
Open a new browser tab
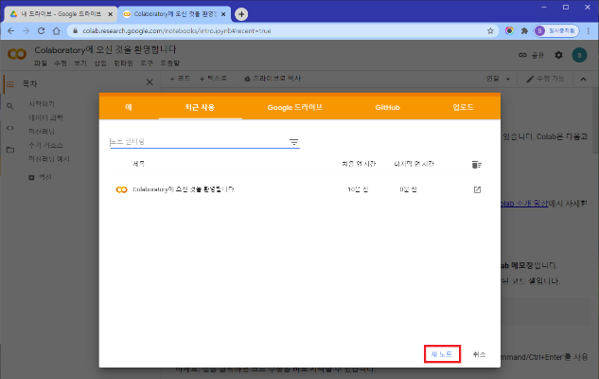tap(241, 14)
